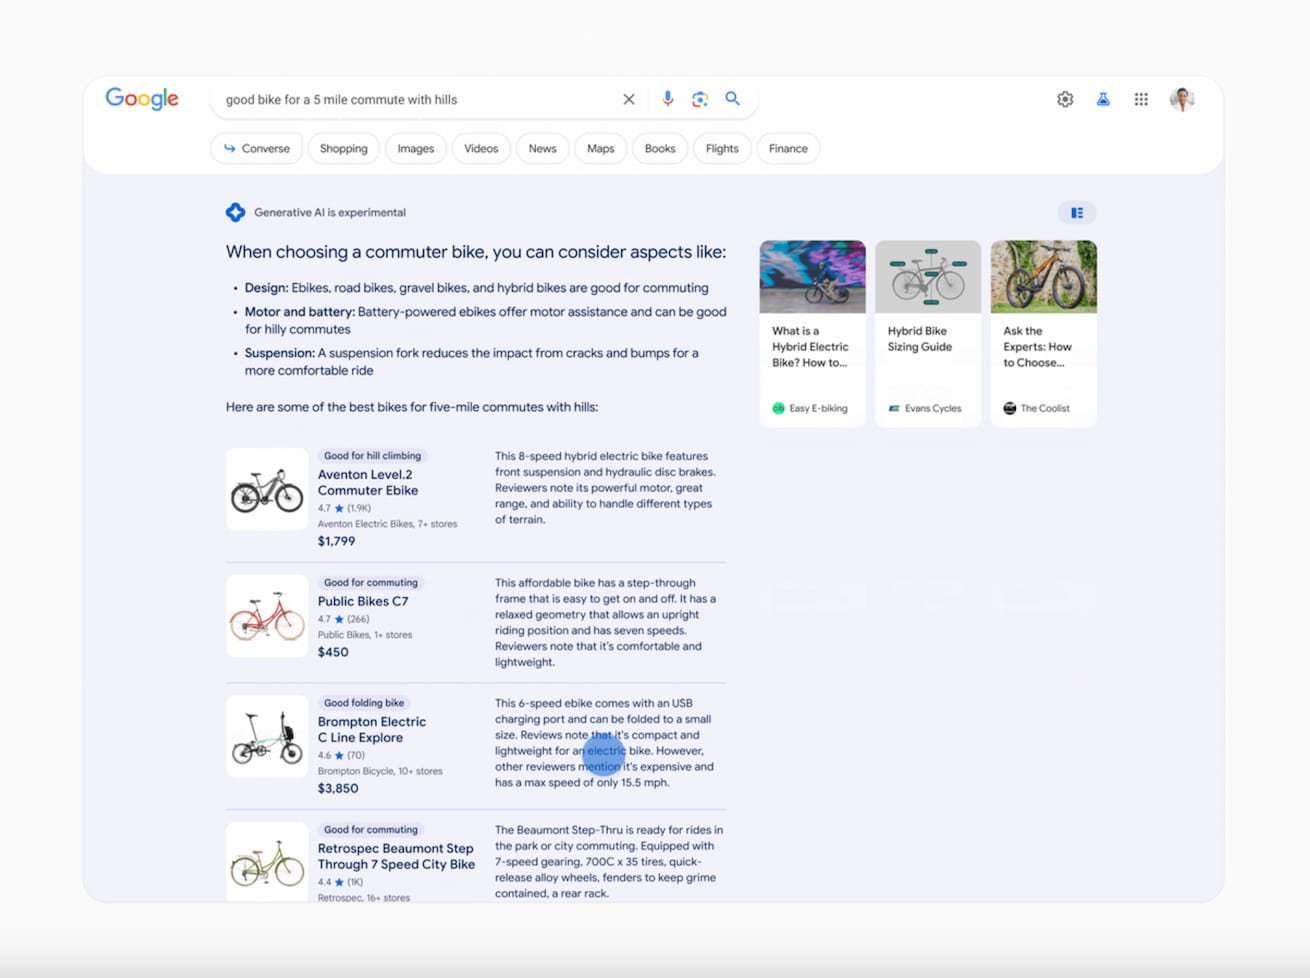Open the Maps filter chip
Screen dimensions: 1310x978
pos(601,148)
